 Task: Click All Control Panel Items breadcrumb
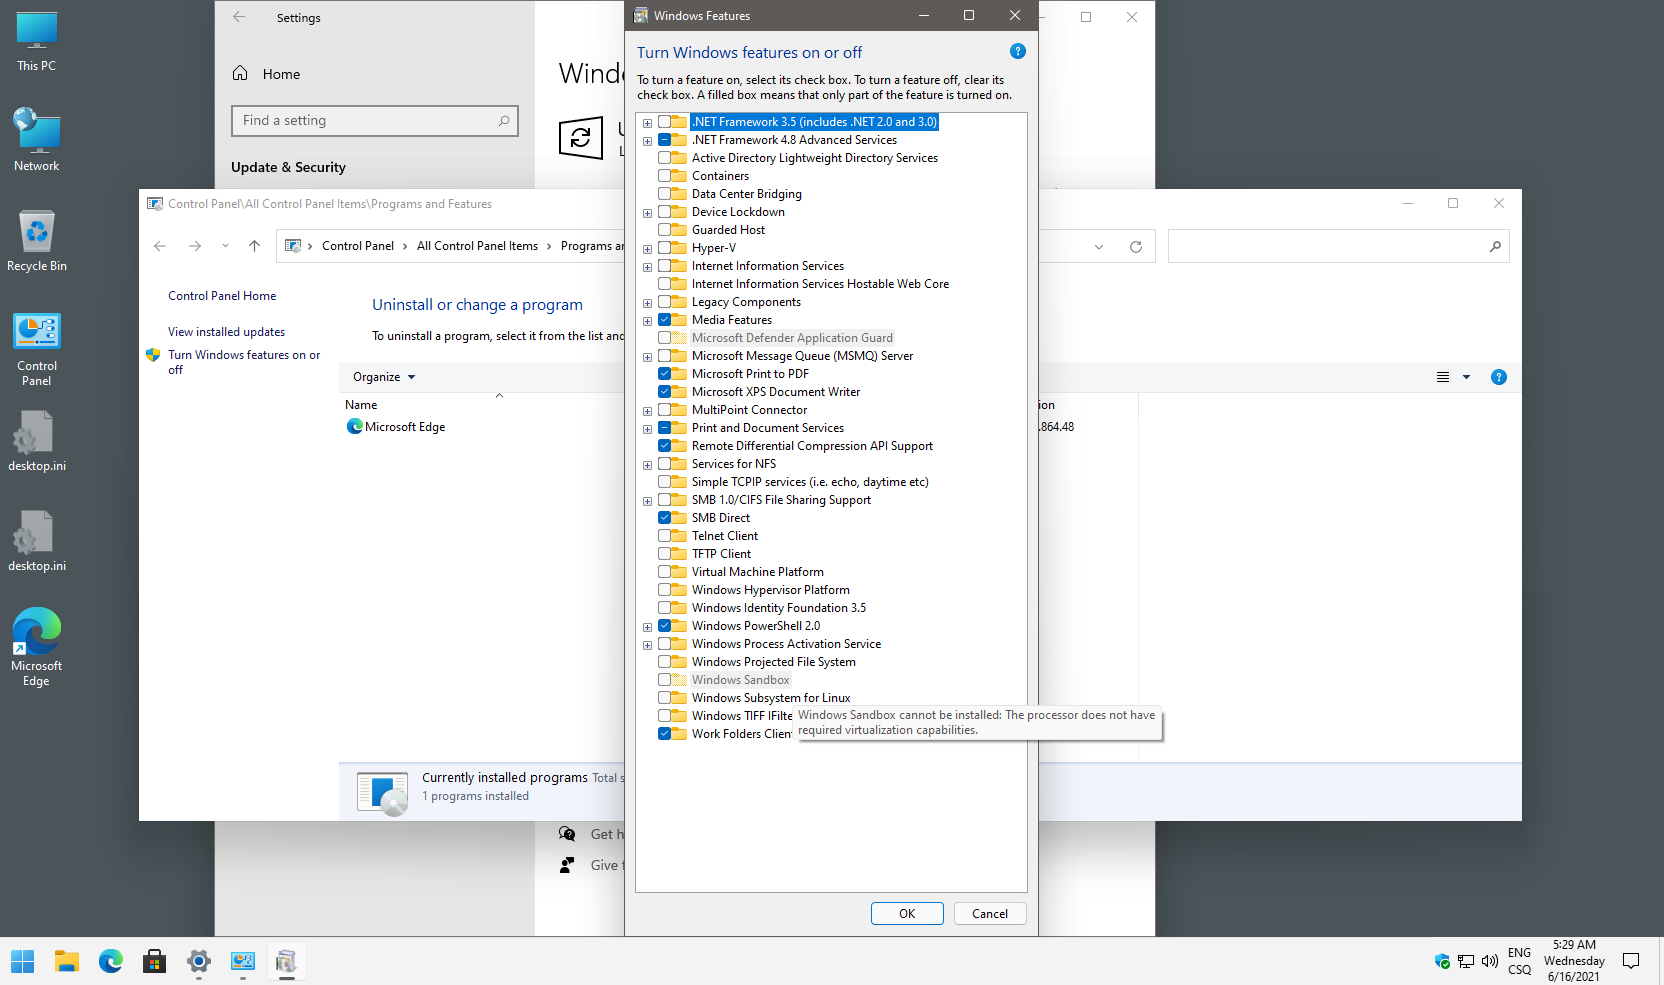click(x=477, y=246)
